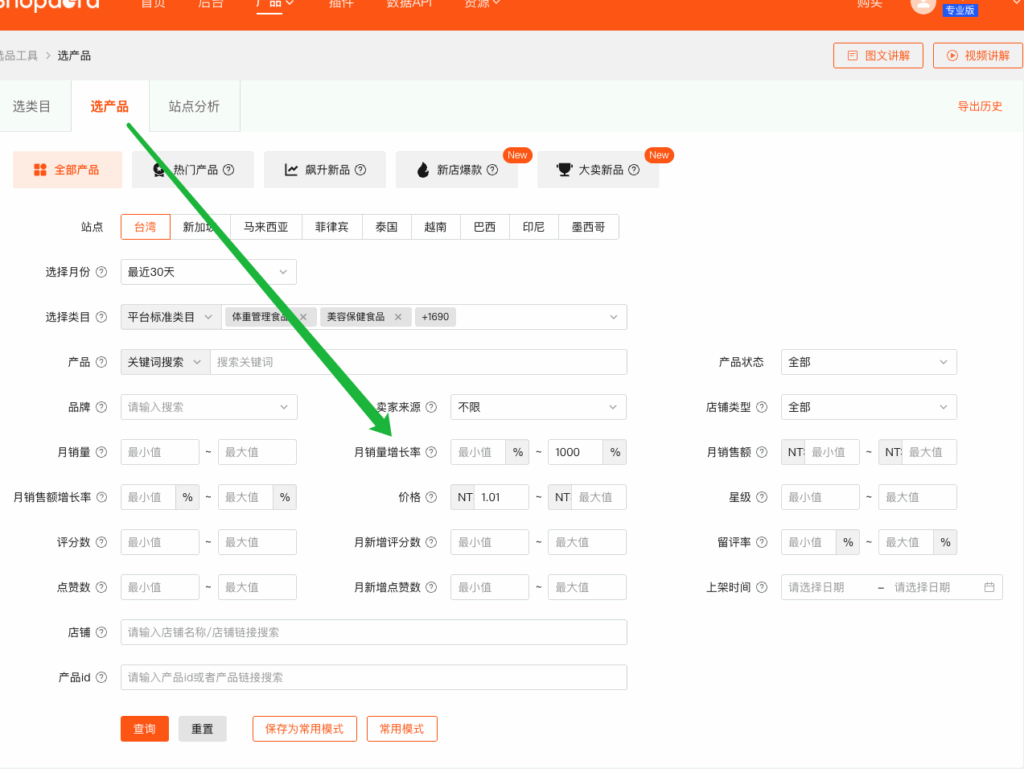
Task: Click the 查询 search button
Action: tap(145, 729)
